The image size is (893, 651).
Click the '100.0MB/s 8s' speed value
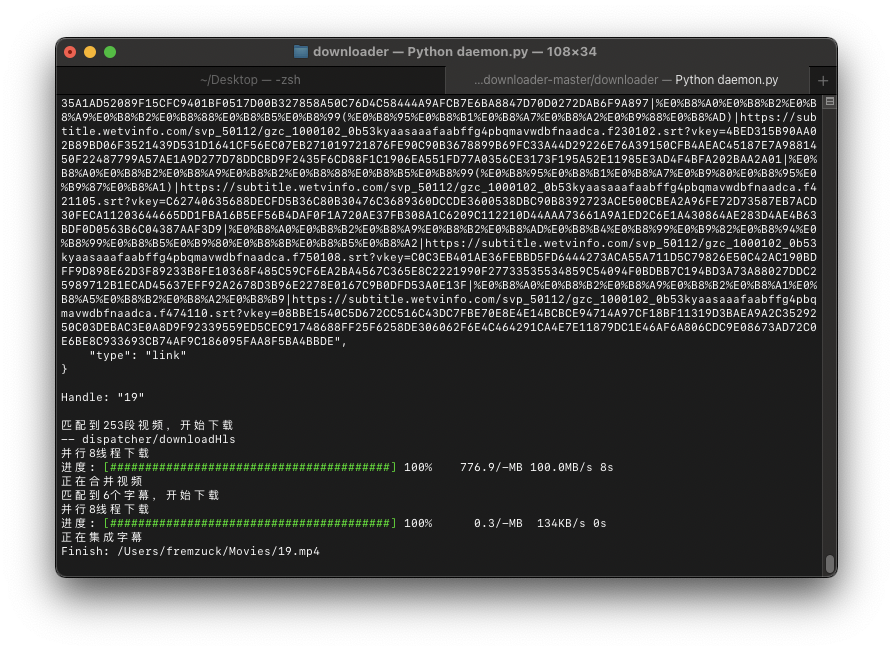point(571,467)
